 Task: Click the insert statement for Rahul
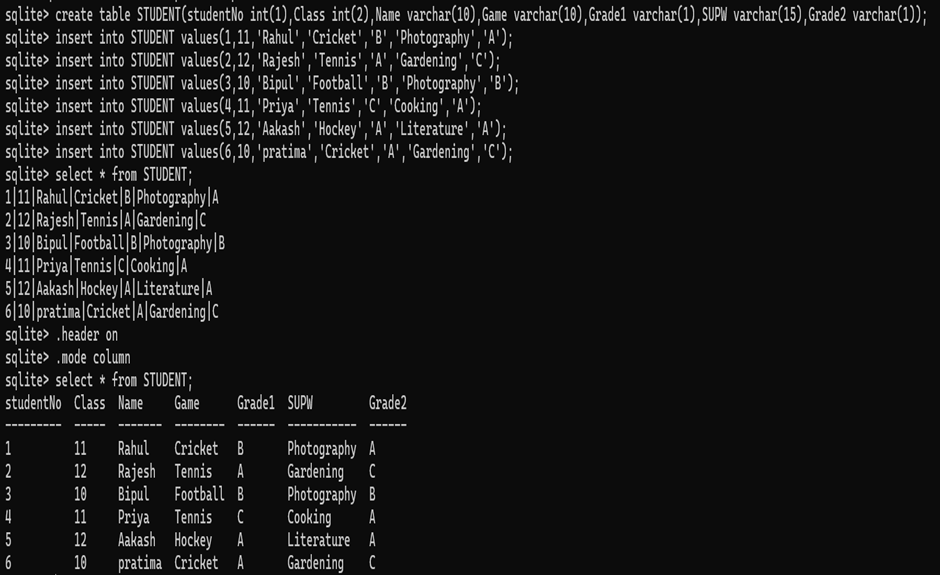[x=259, y=38]
